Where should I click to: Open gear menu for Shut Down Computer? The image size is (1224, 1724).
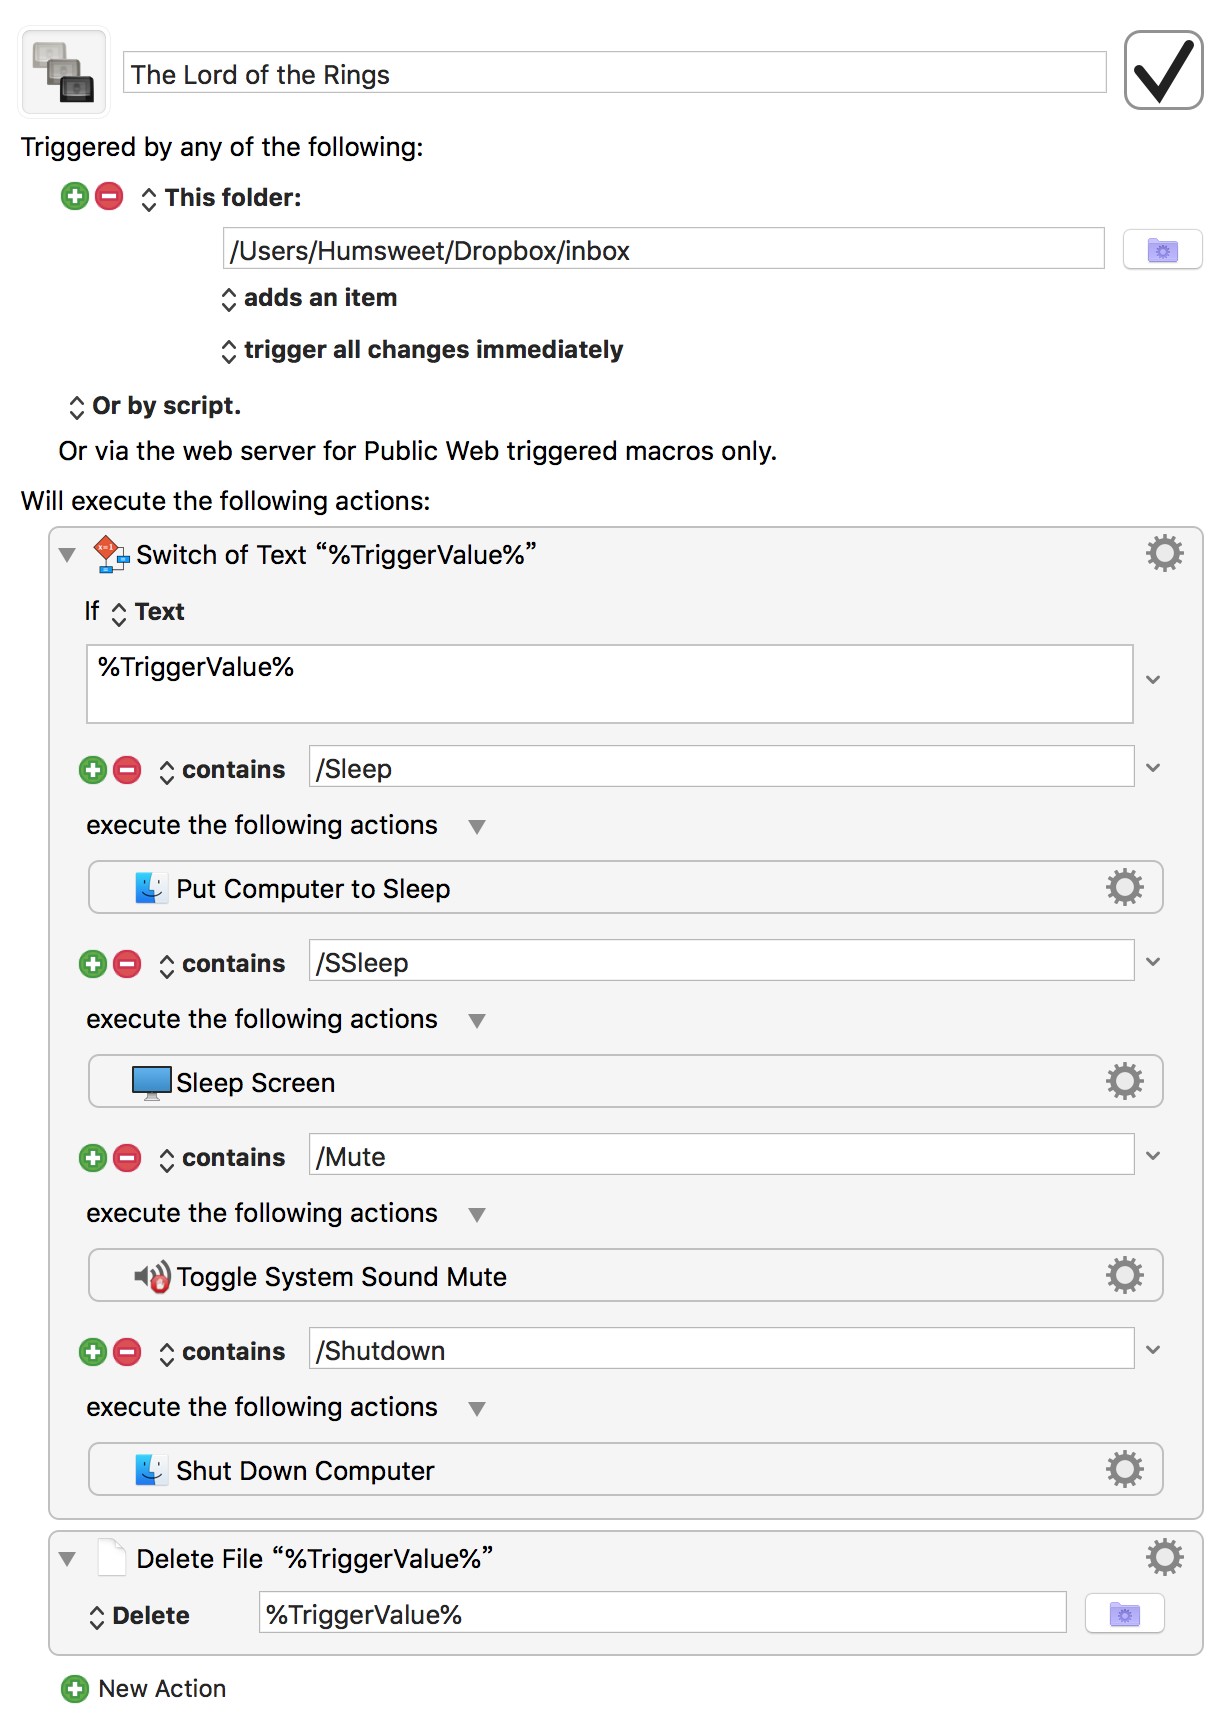pos(1124,1469)
